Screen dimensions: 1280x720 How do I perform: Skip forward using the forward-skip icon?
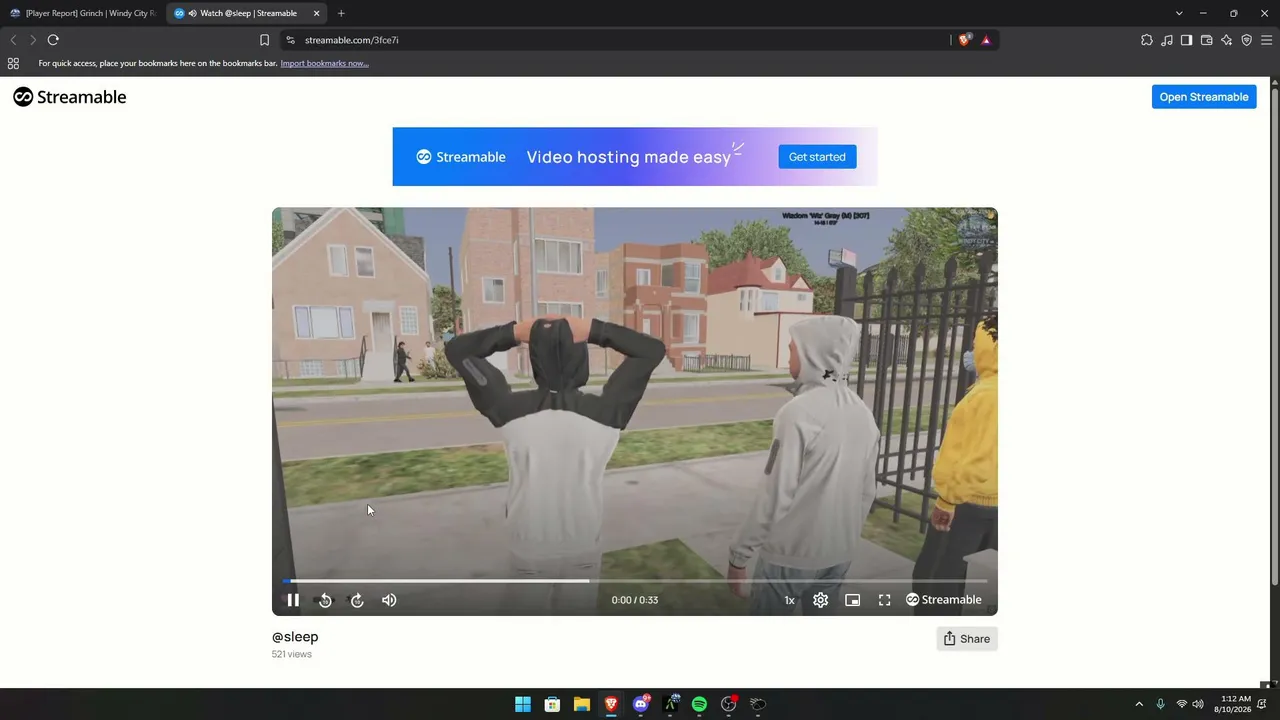(357, 600)
